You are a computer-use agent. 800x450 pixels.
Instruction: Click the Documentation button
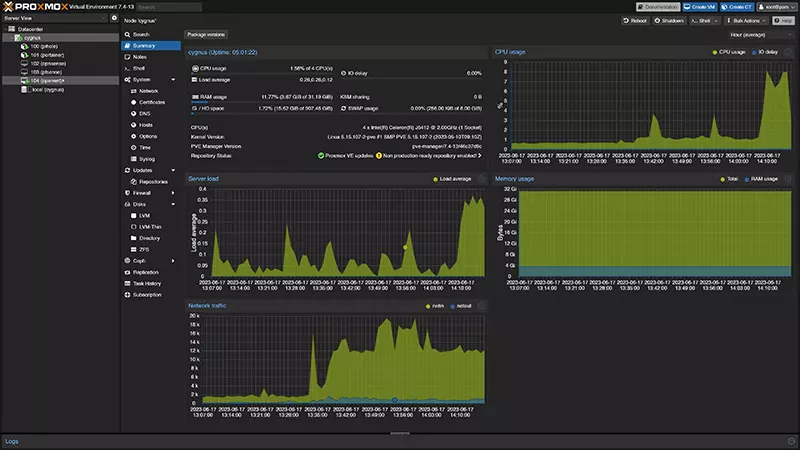coord(658,7)
